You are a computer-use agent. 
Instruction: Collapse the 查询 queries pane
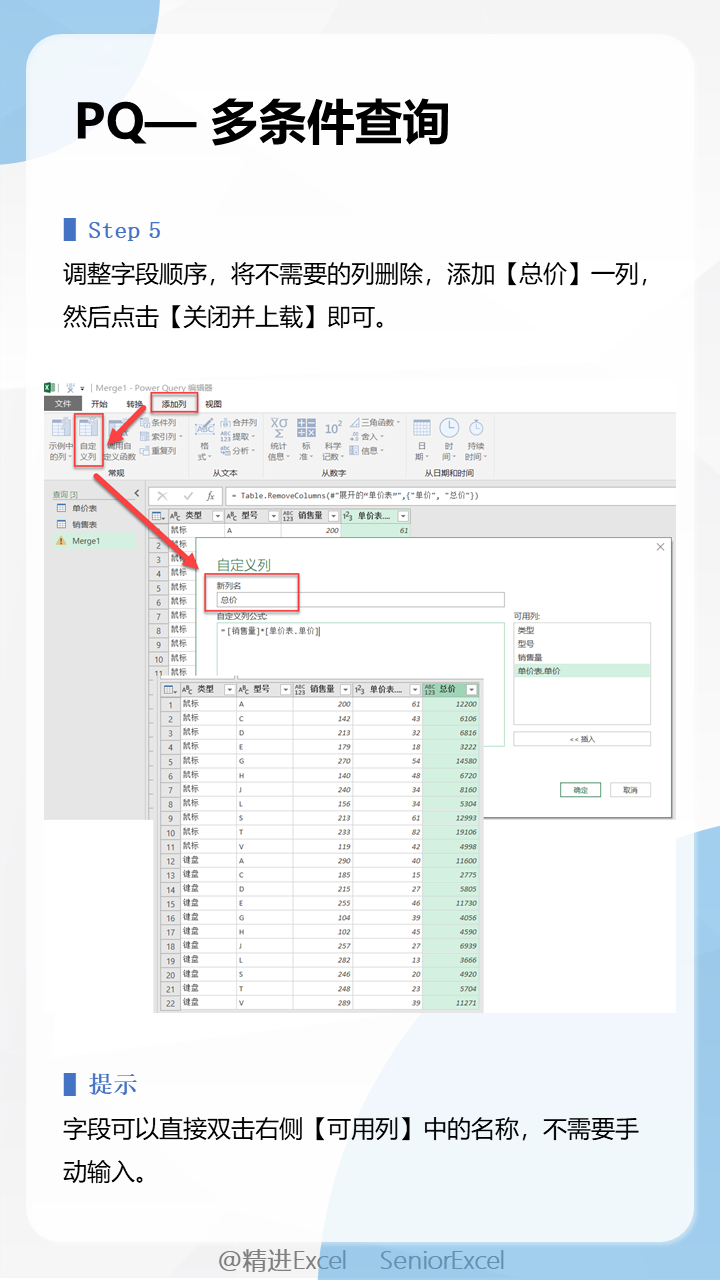[x=137, y=494]
